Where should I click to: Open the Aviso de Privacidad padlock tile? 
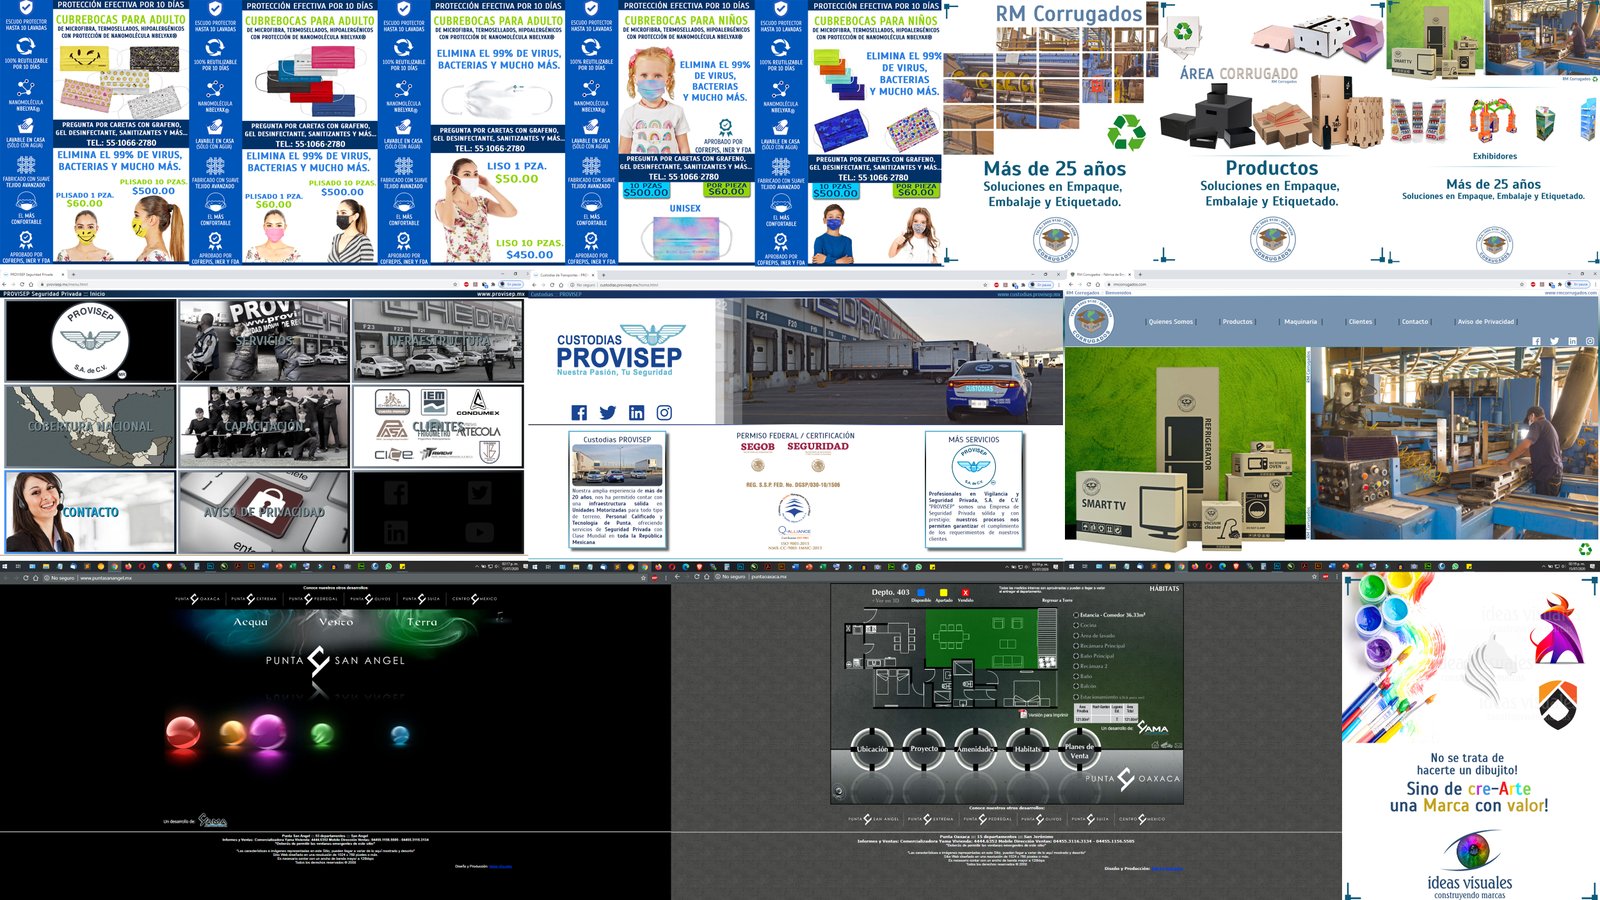(x=264, y=512)
